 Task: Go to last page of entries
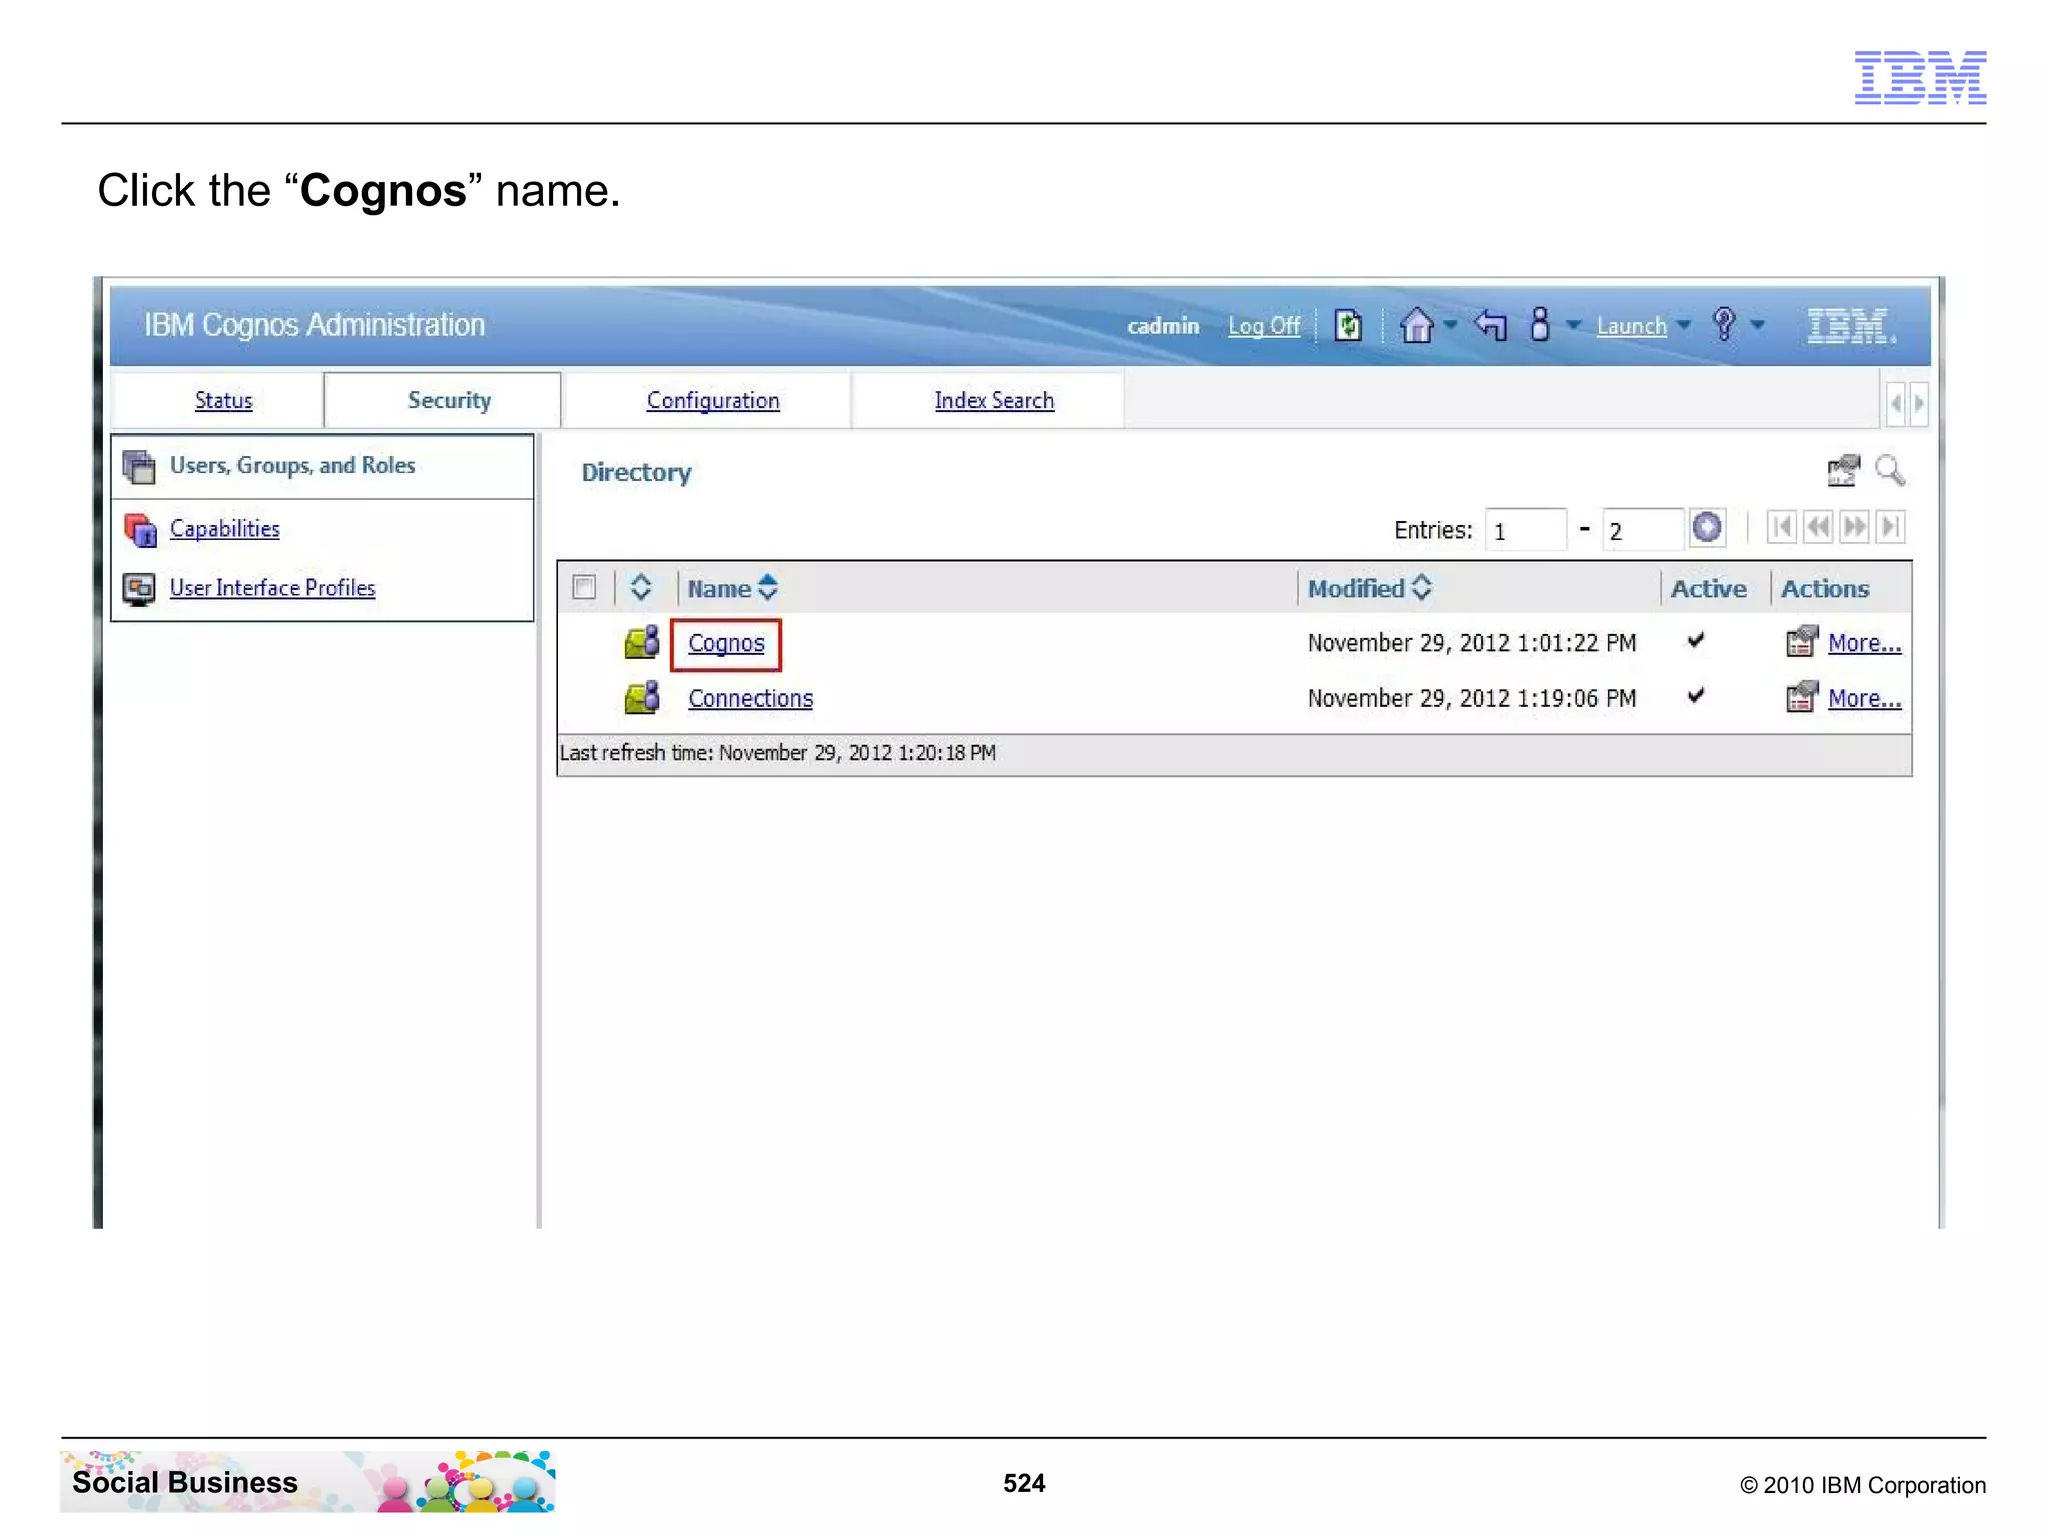click(1890, 527)
